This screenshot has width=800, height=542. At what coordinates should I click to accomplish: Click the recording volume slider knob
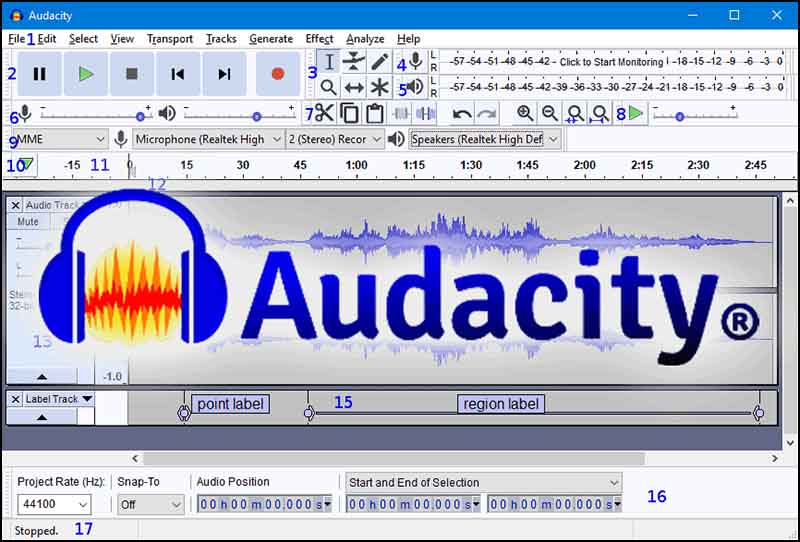[140, 117]
